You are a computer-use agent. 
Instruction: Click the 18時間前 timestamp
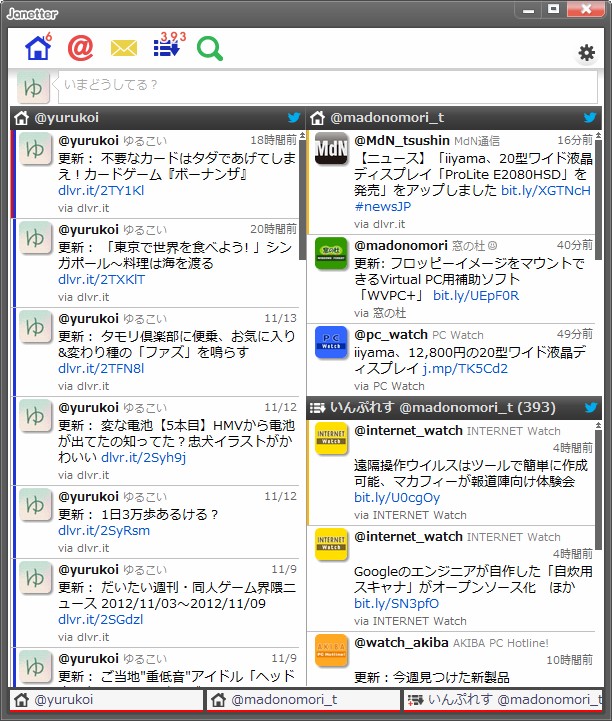(x=274, y=140)
